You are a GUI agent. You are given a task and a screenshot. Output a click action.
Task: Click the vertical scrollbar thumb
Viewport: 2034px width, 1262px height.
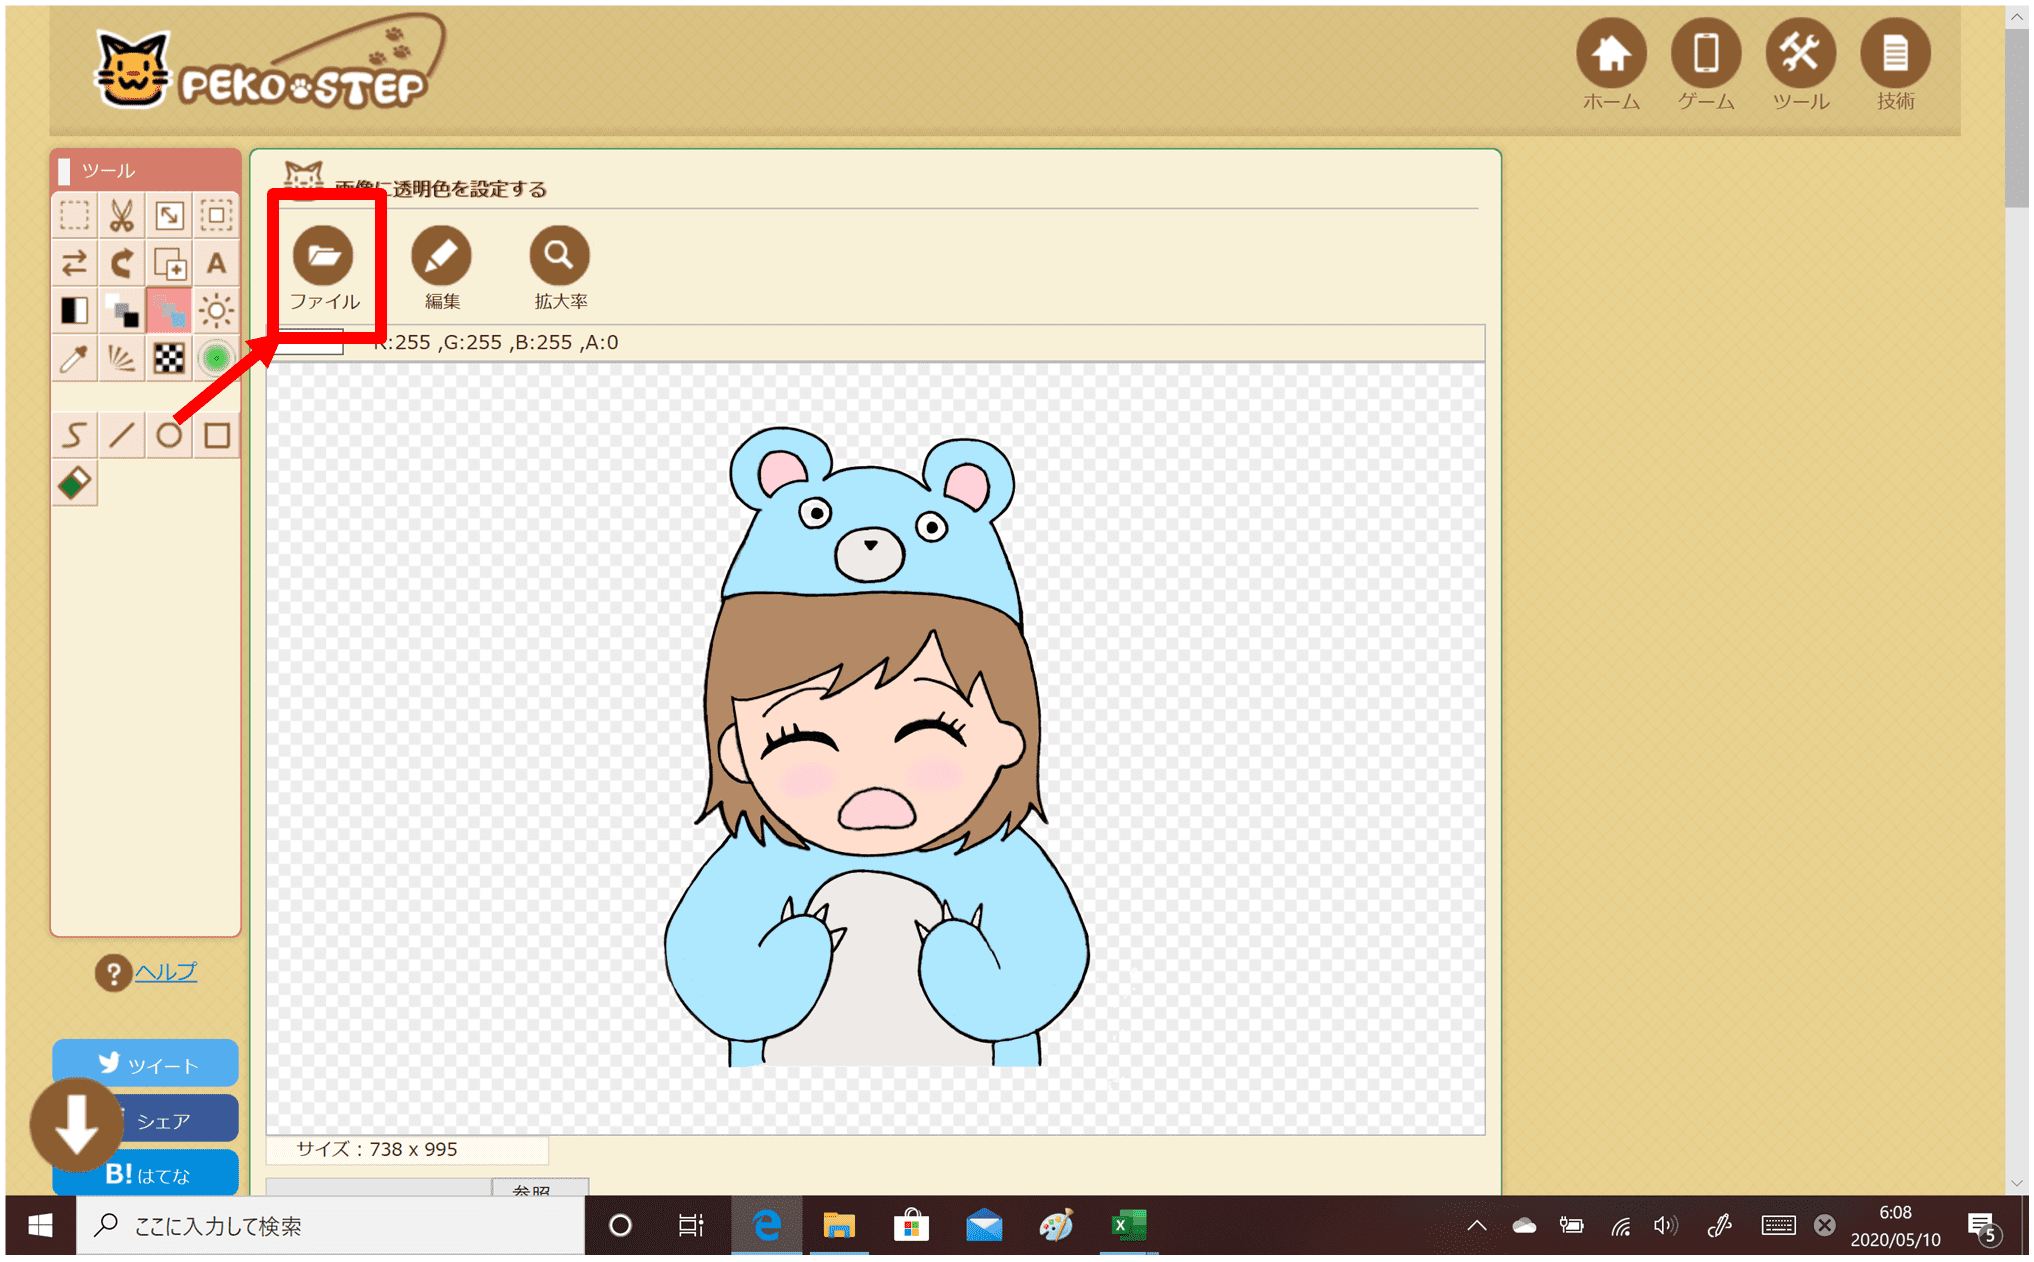(2016, 118)
